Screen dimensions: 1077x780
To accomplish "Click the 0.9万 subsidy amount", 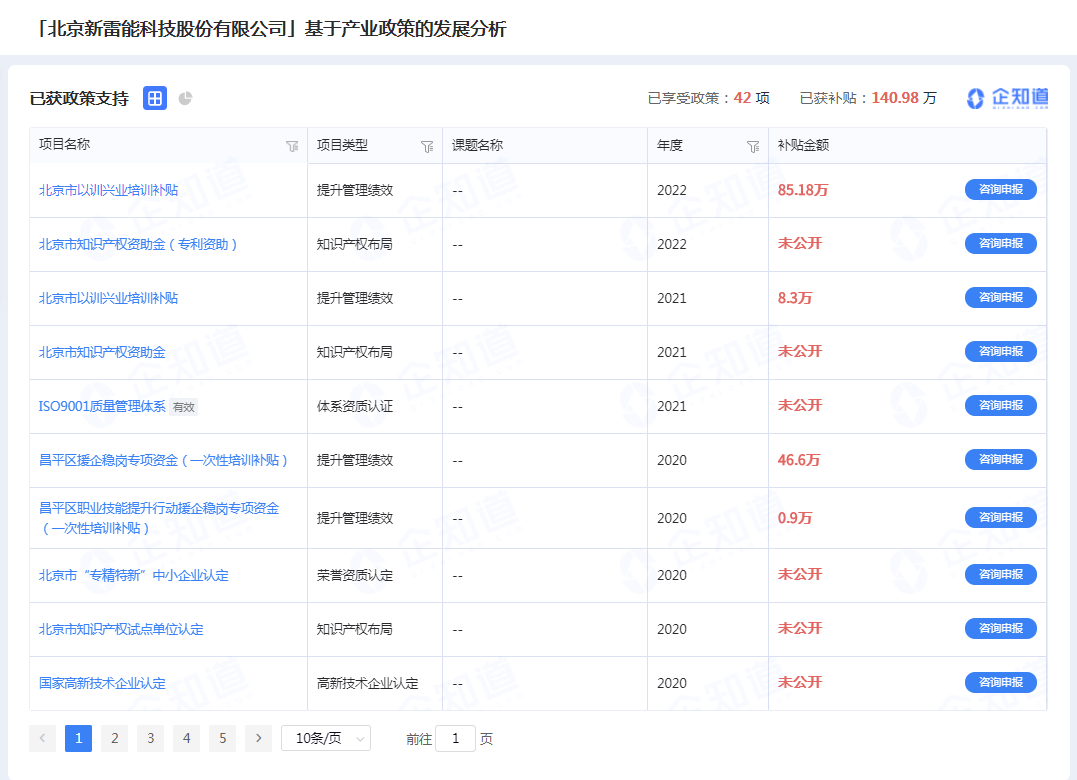I will click(x=795, y=518).
